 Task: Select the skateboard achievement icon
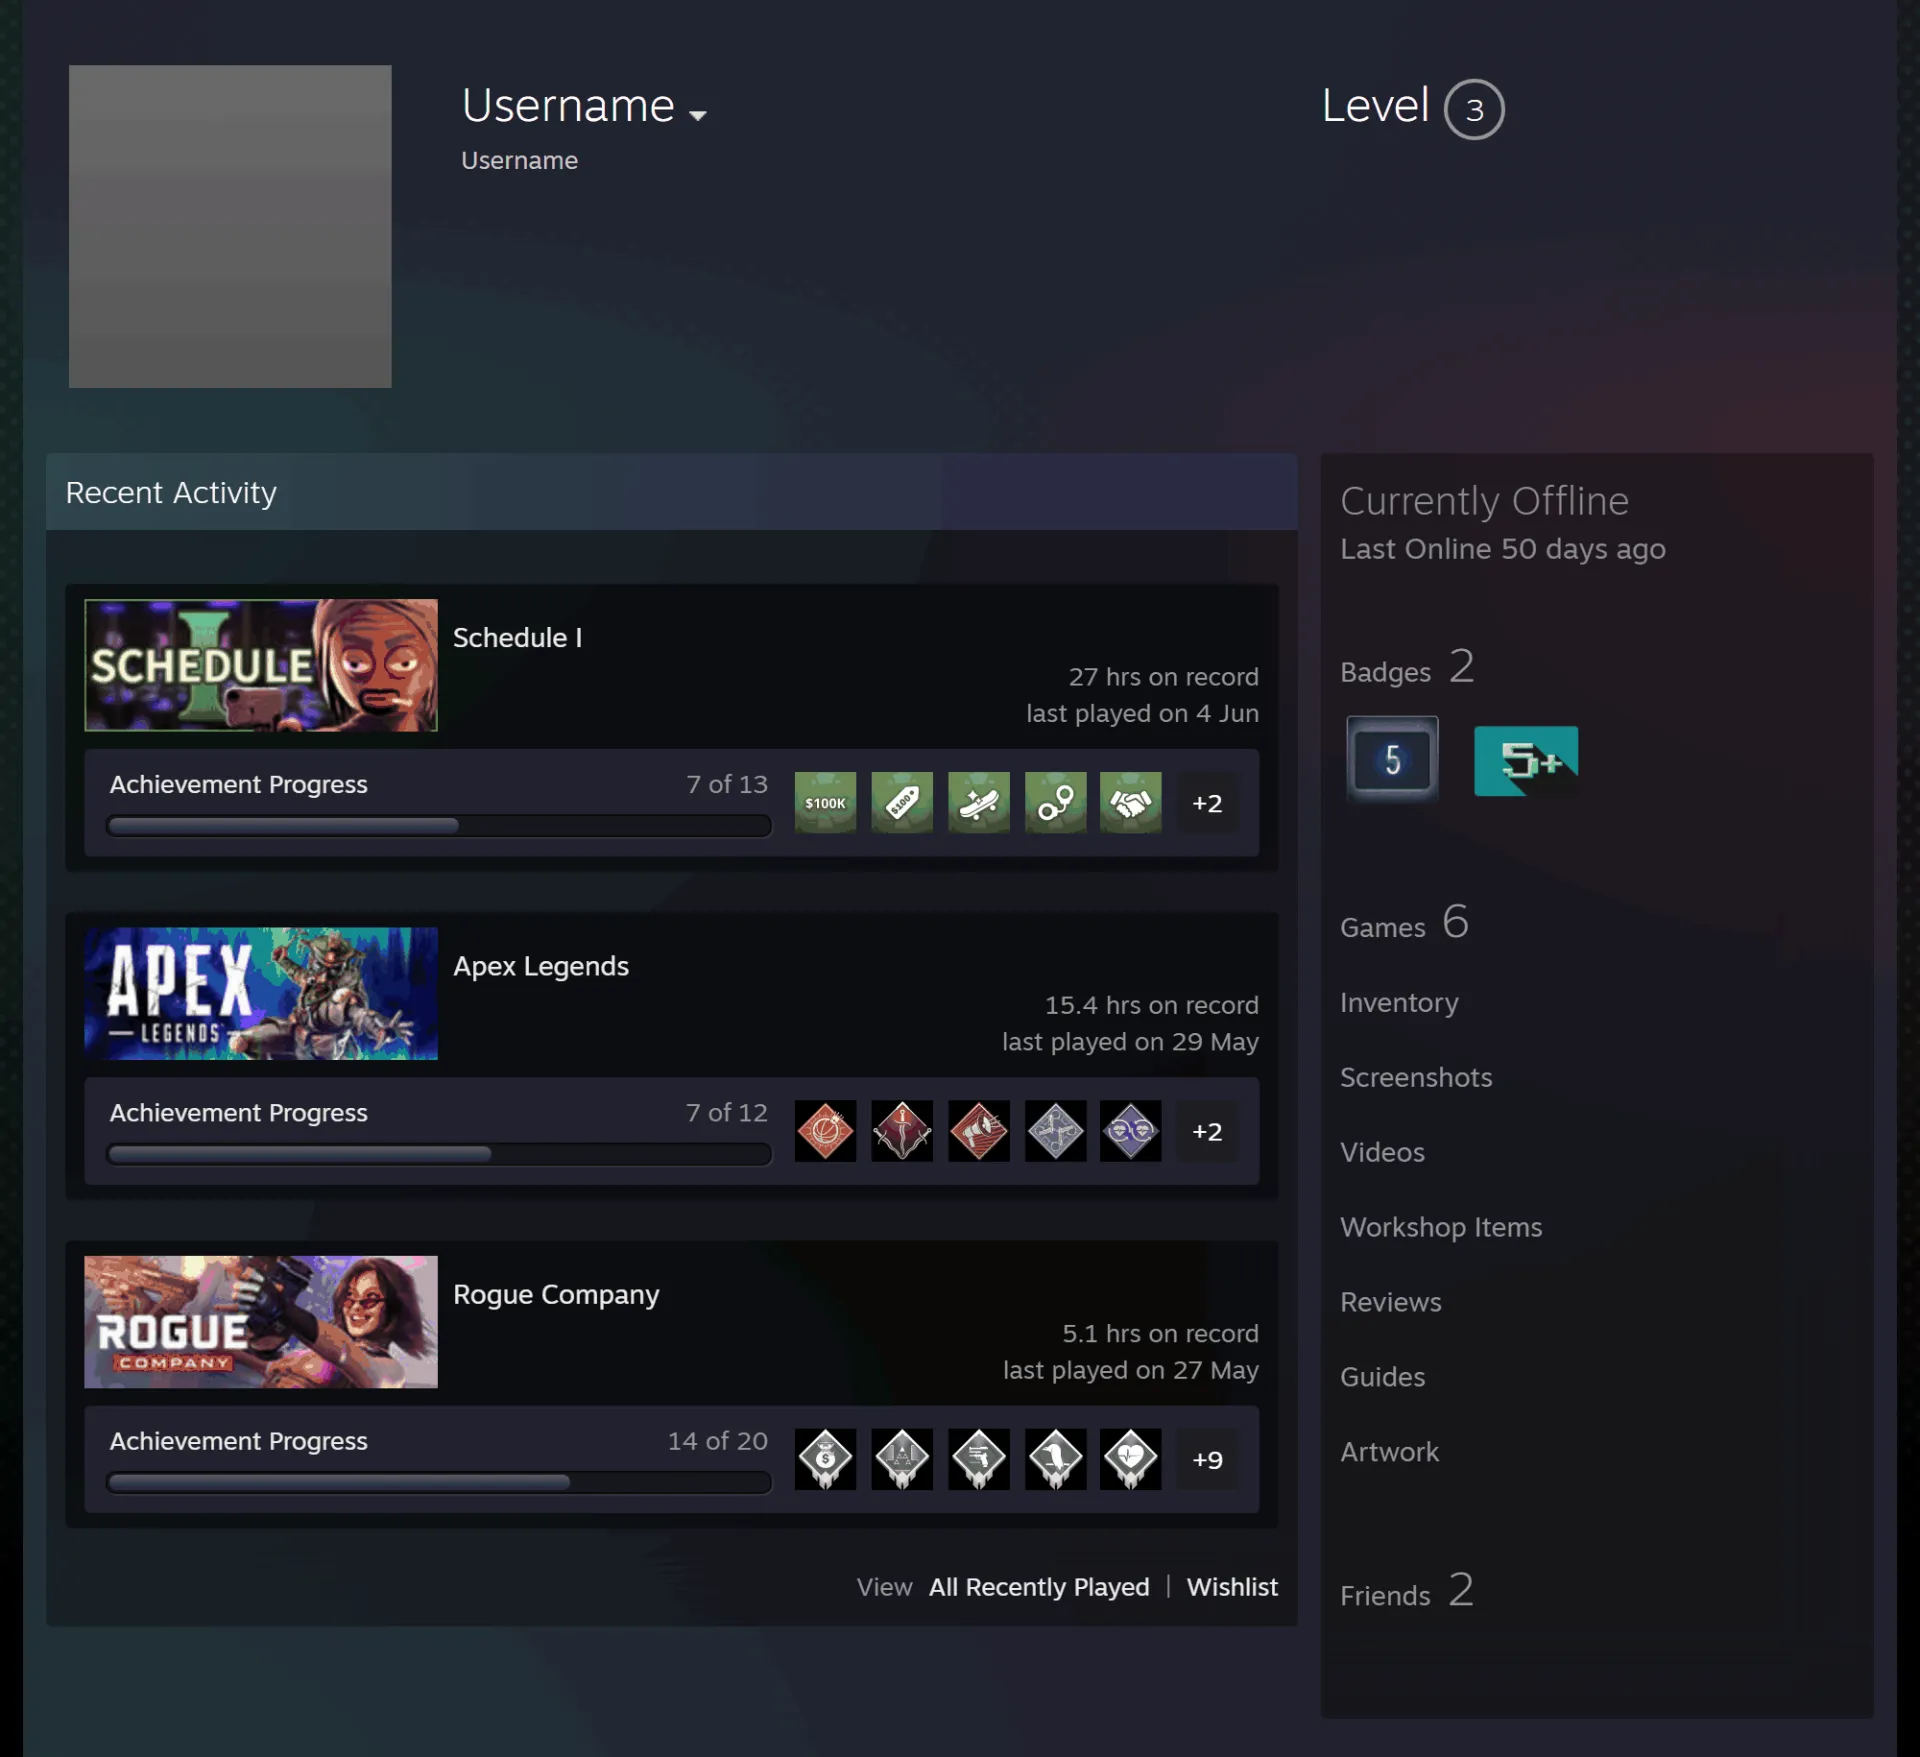click(x=978, y=802)
